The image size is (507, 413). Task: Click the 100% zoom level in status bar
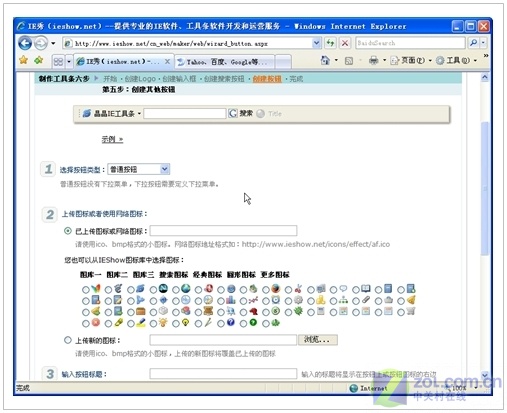pyautogui.click(x=459, y=388)
